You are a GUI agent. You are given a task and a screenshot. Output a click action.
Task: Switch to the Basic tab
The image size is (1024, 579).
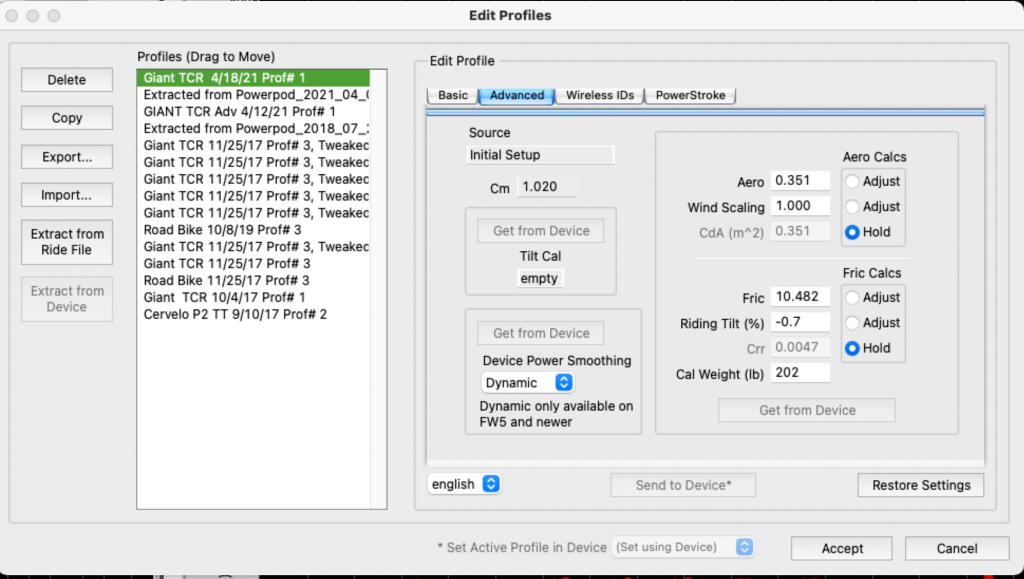click(x=452, y=96)
